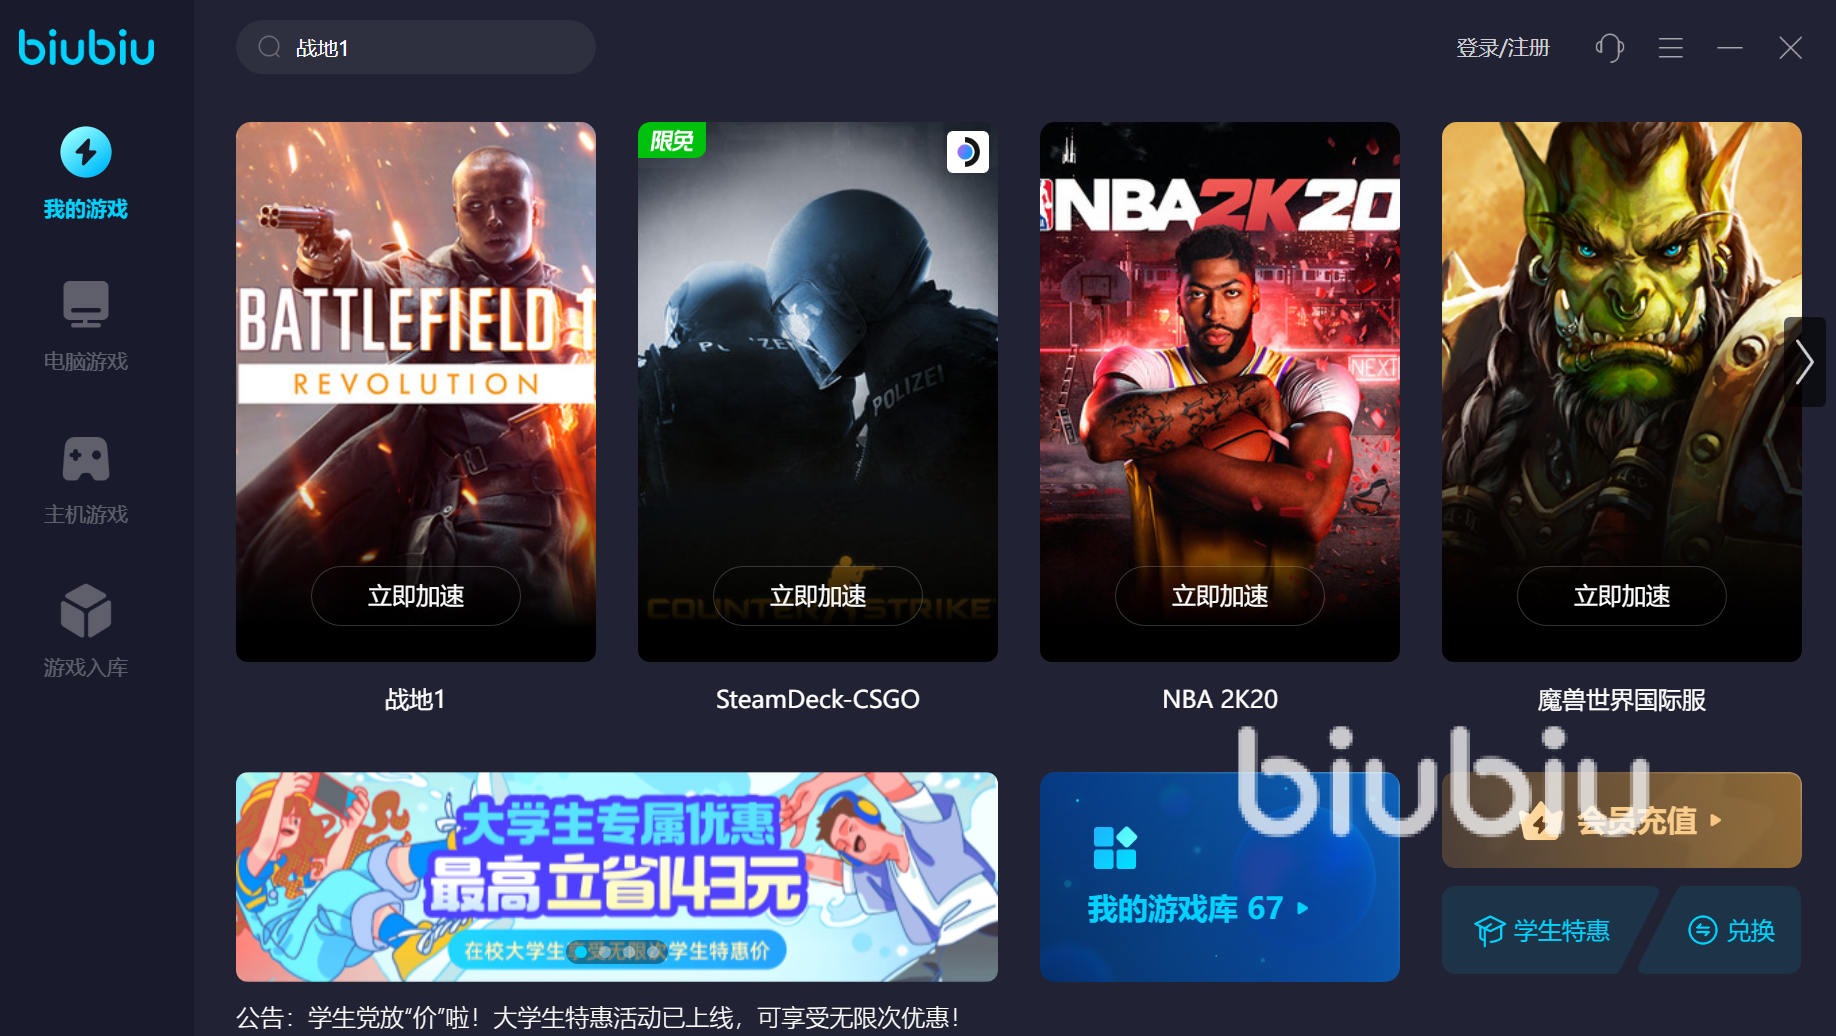Viewport: 1836px width, 1036px height.
Task: Click the biubiu logo
Action: coord(86,47)
